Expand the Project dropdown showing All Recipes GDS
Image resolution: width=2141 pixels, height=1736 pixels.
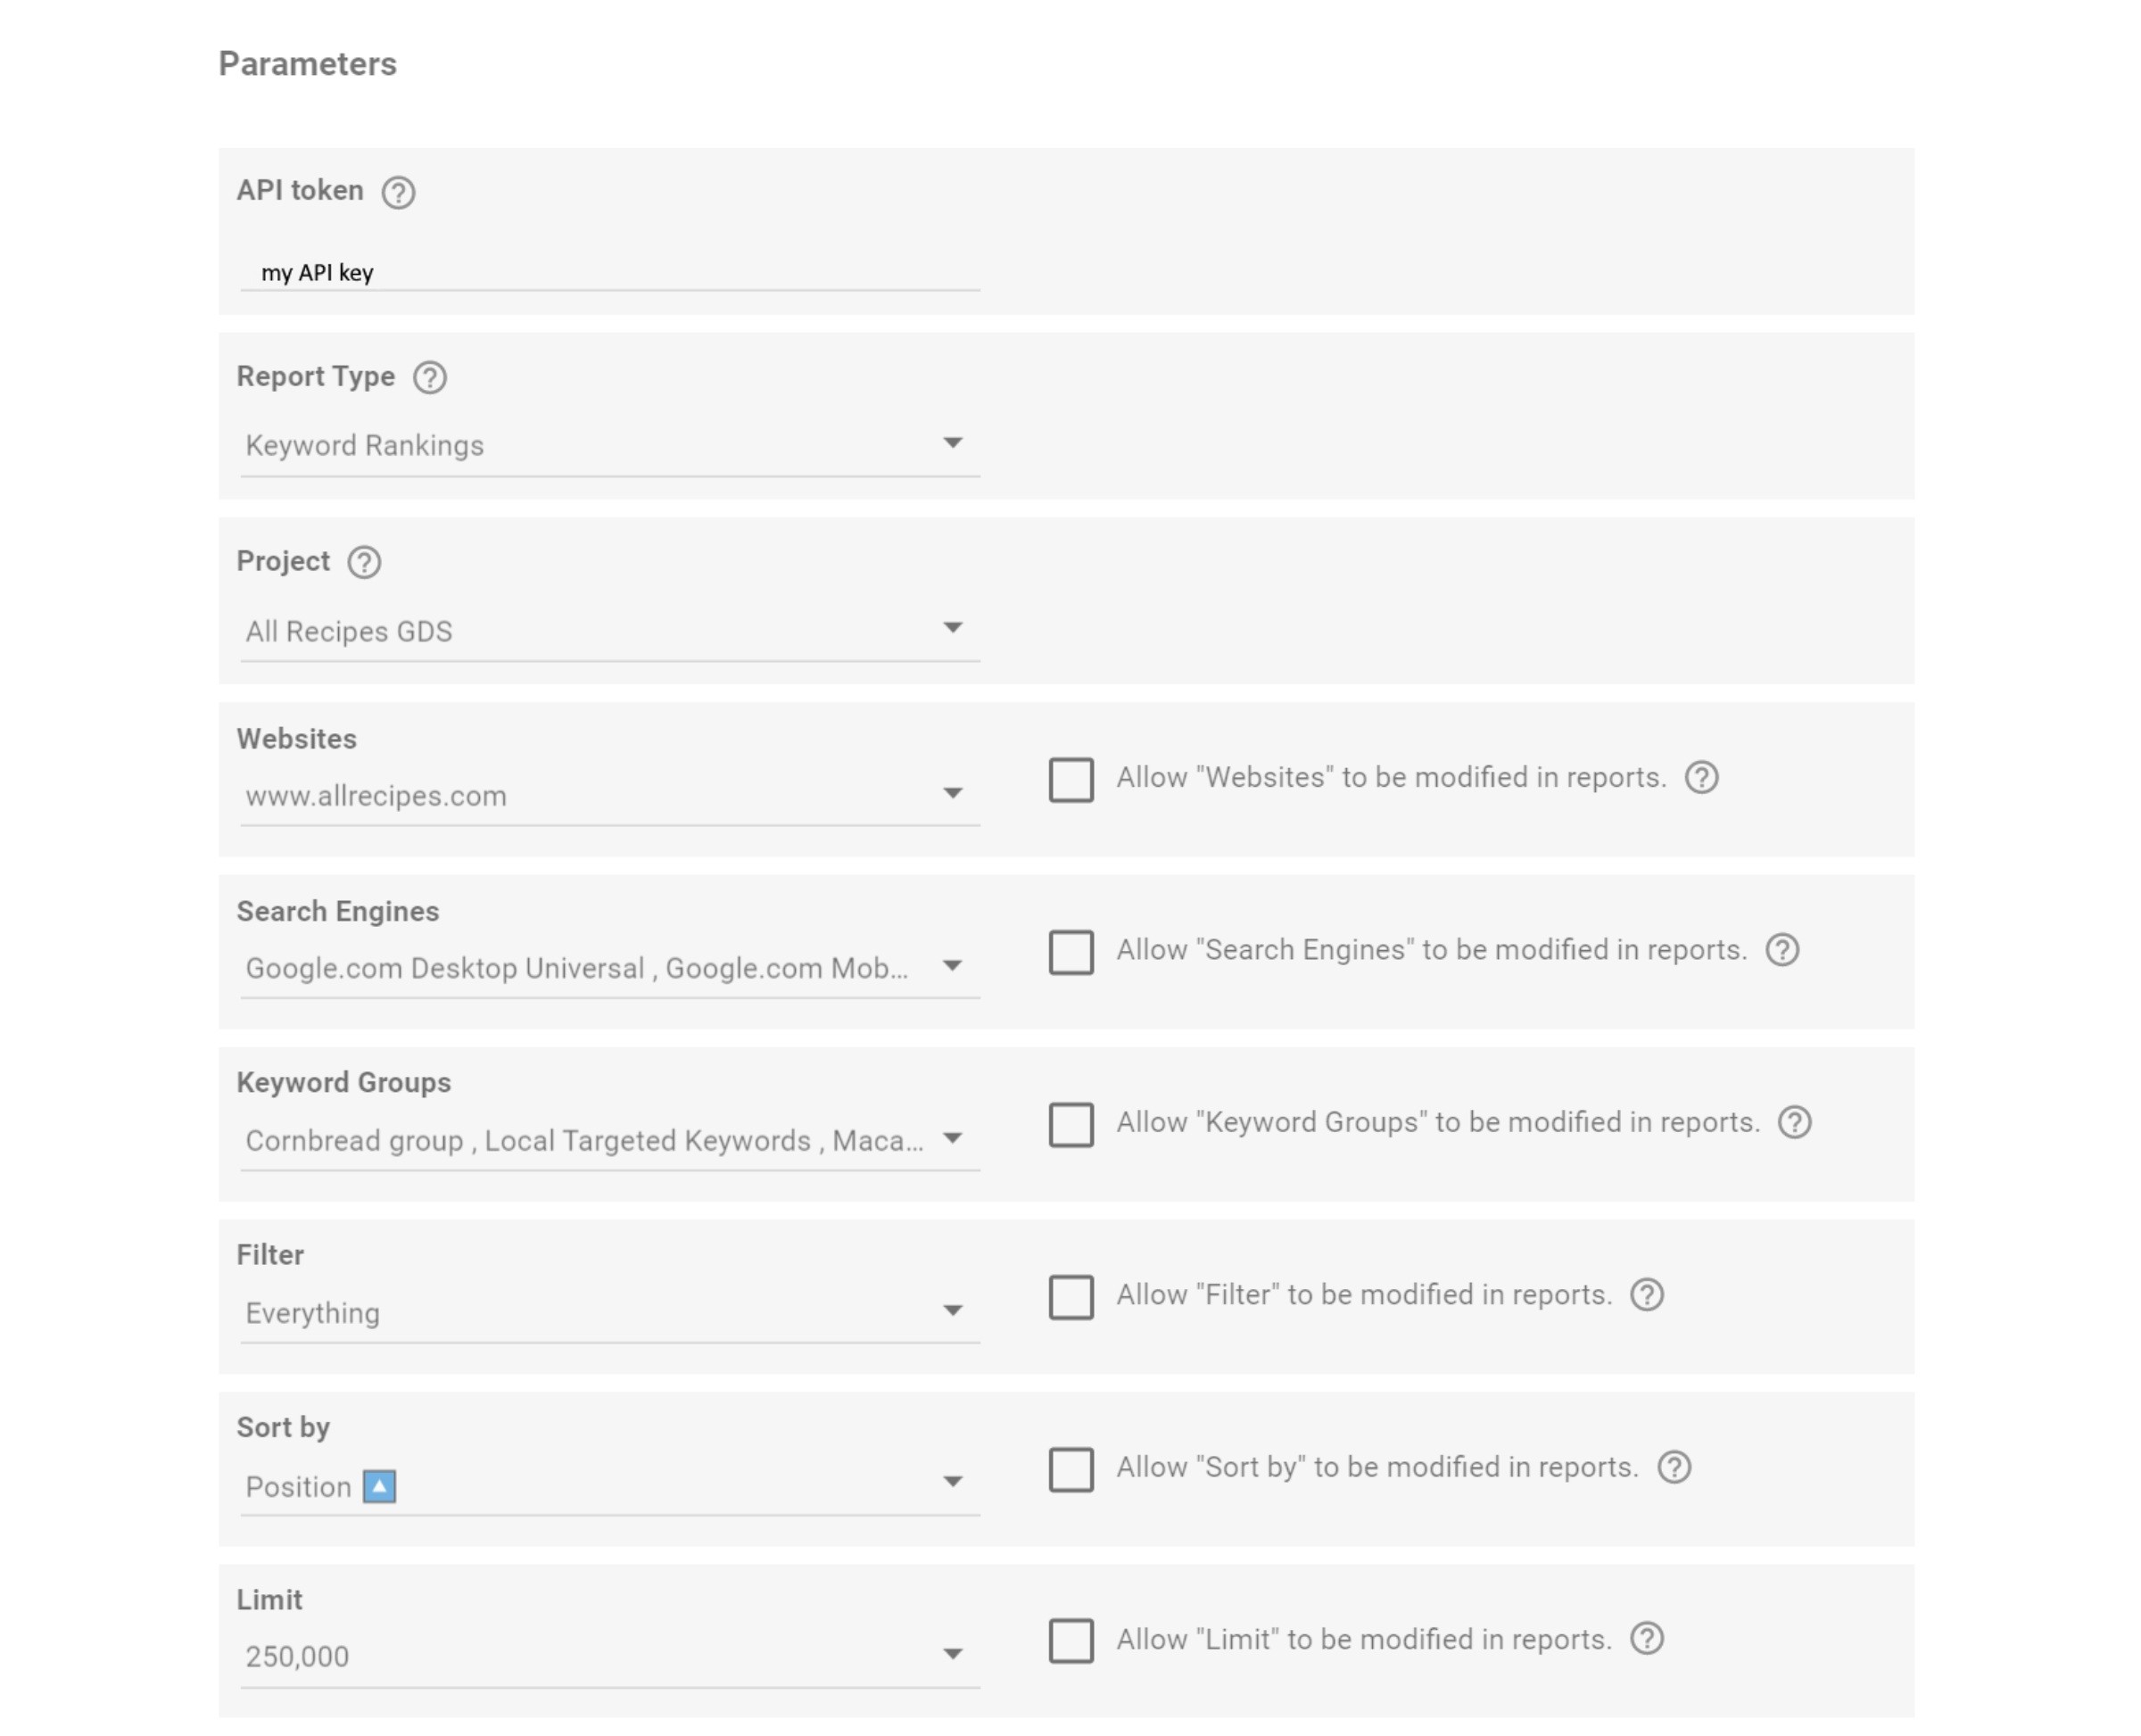point(610,632)
